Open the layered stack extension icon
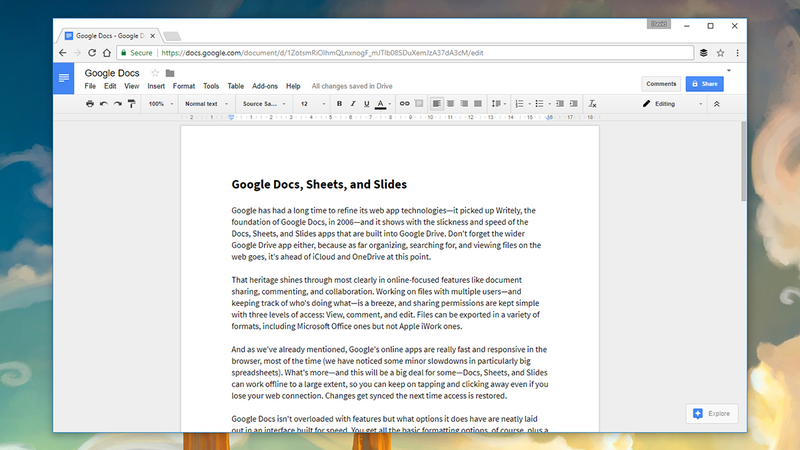This screenshot has width=800, height=450. click(704, 53)
